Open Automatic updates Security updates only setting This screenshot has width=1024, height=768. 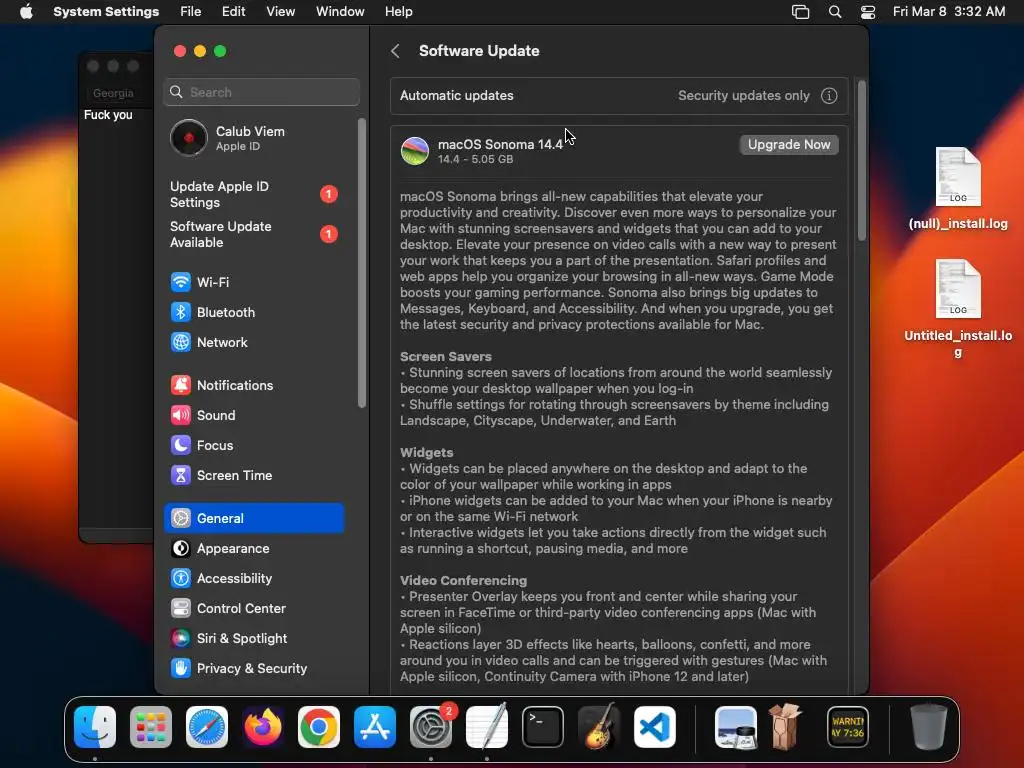[619, 96]
